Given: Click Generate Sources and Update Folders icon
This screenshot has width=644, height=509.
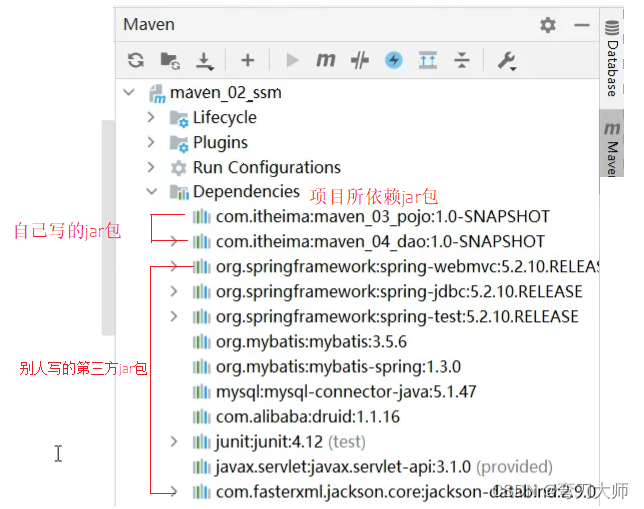Looking at the screenshot, I should coord(170,61).
